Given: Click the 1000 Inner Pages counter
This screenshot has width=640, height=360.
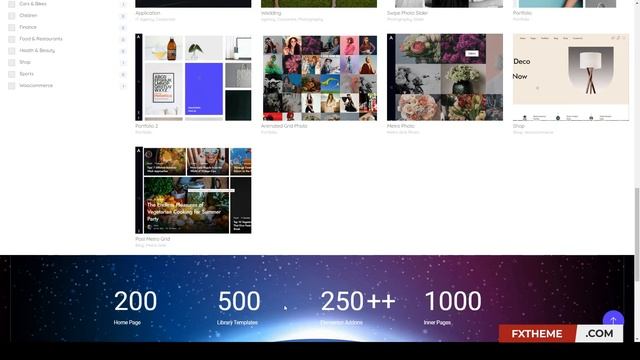Looking at the screenshot, I should pyautogui.click(x=453, y=307).
